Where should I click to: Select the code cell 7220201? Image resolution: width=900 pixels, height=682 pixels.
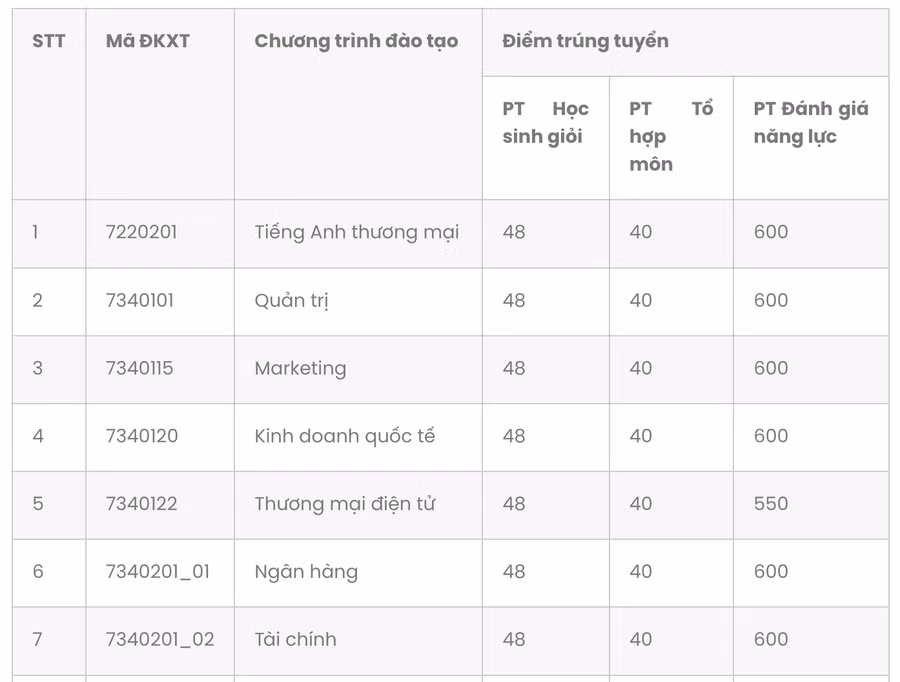click(x=141, y=232)
